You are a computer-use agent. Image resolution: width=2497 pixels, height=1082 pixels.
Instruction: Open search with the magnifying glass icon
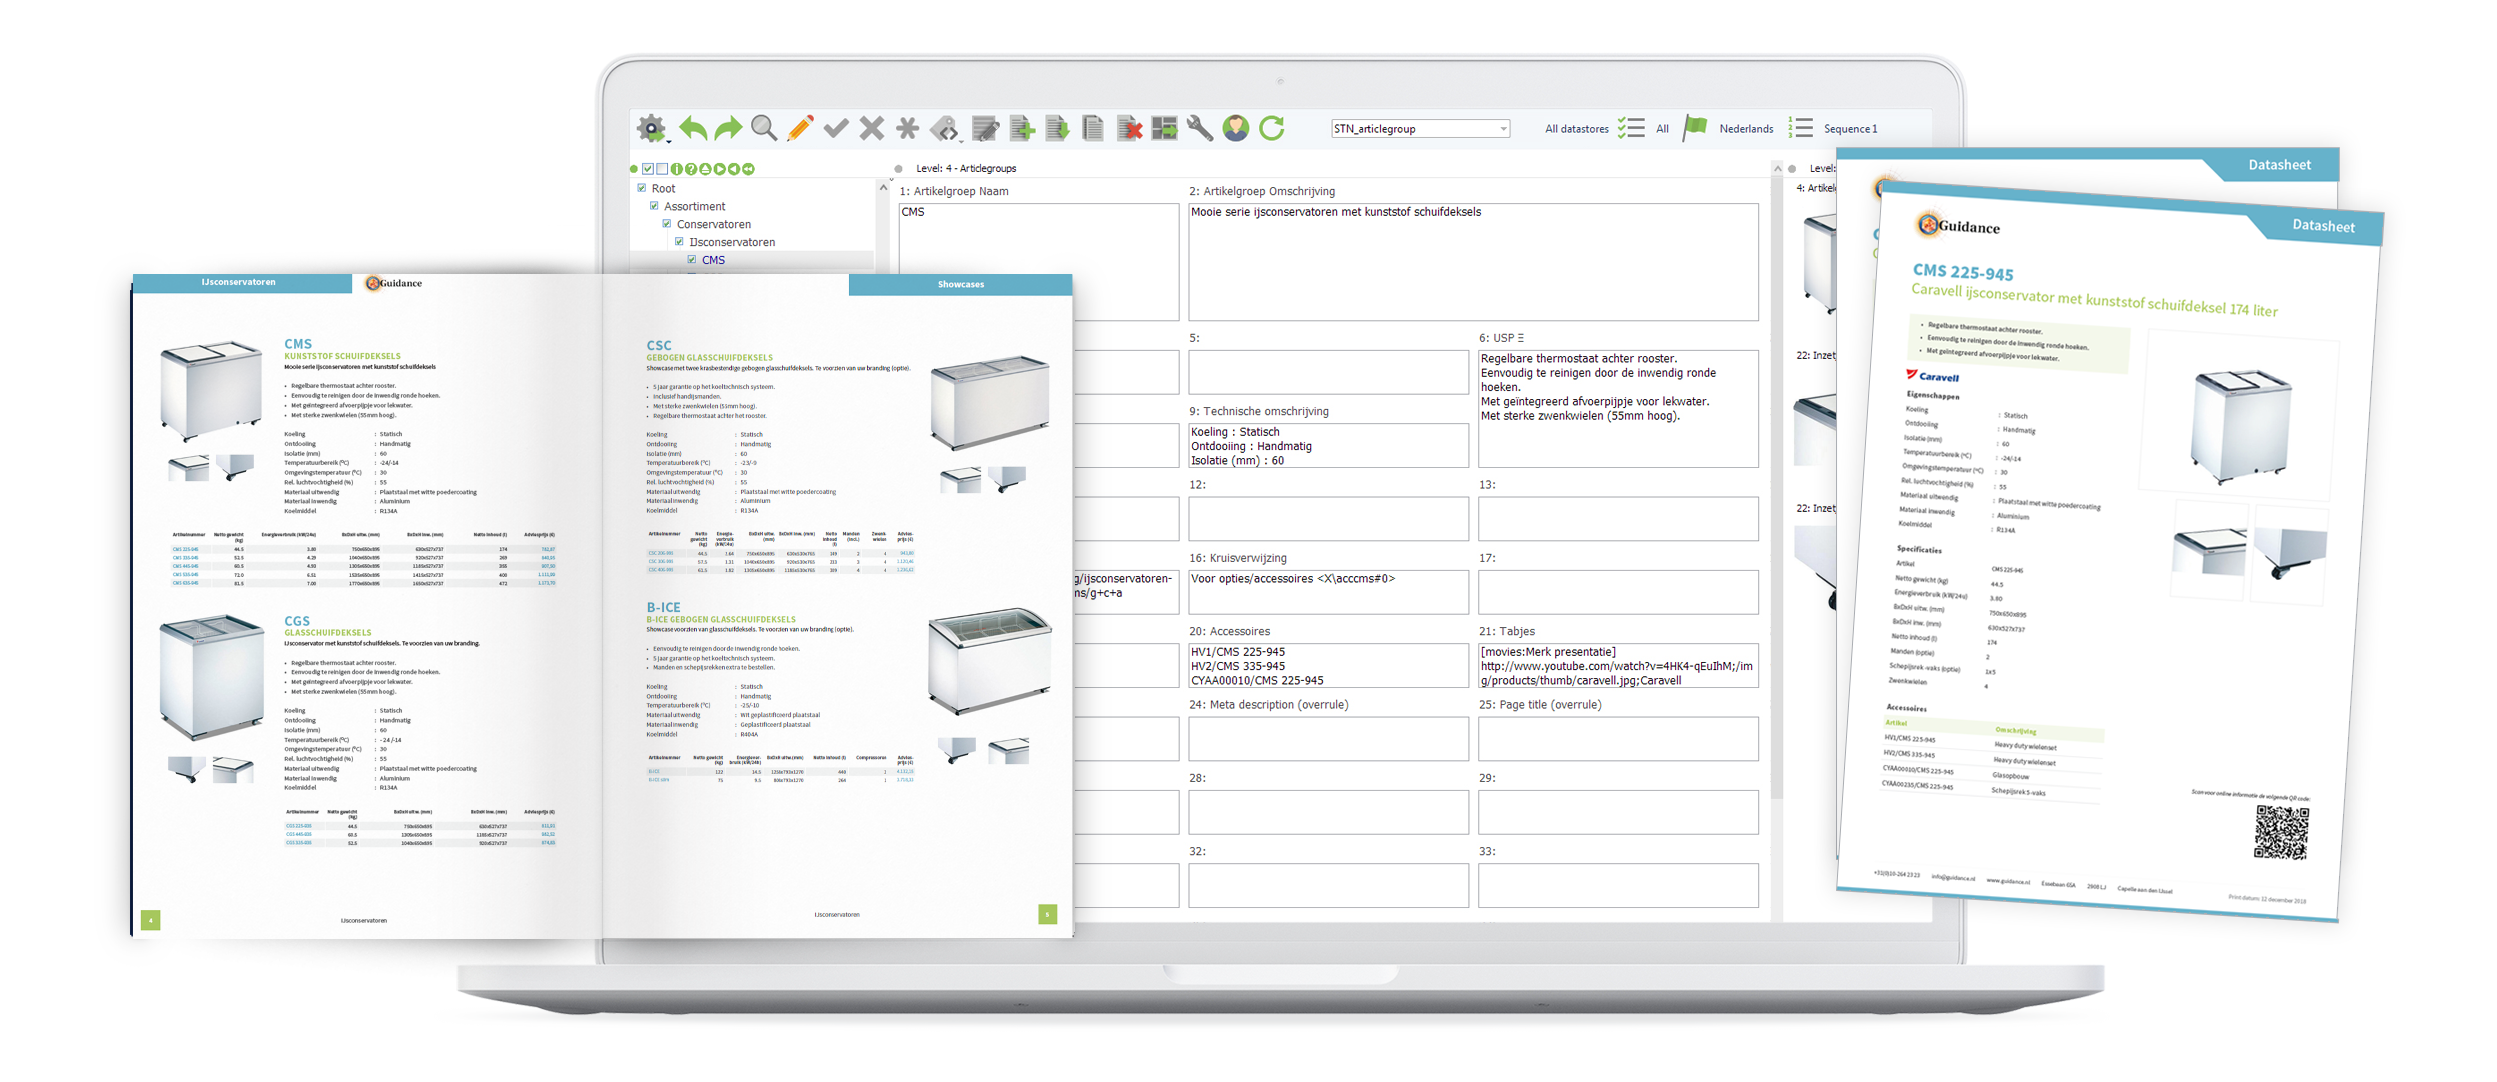point(764,128)
